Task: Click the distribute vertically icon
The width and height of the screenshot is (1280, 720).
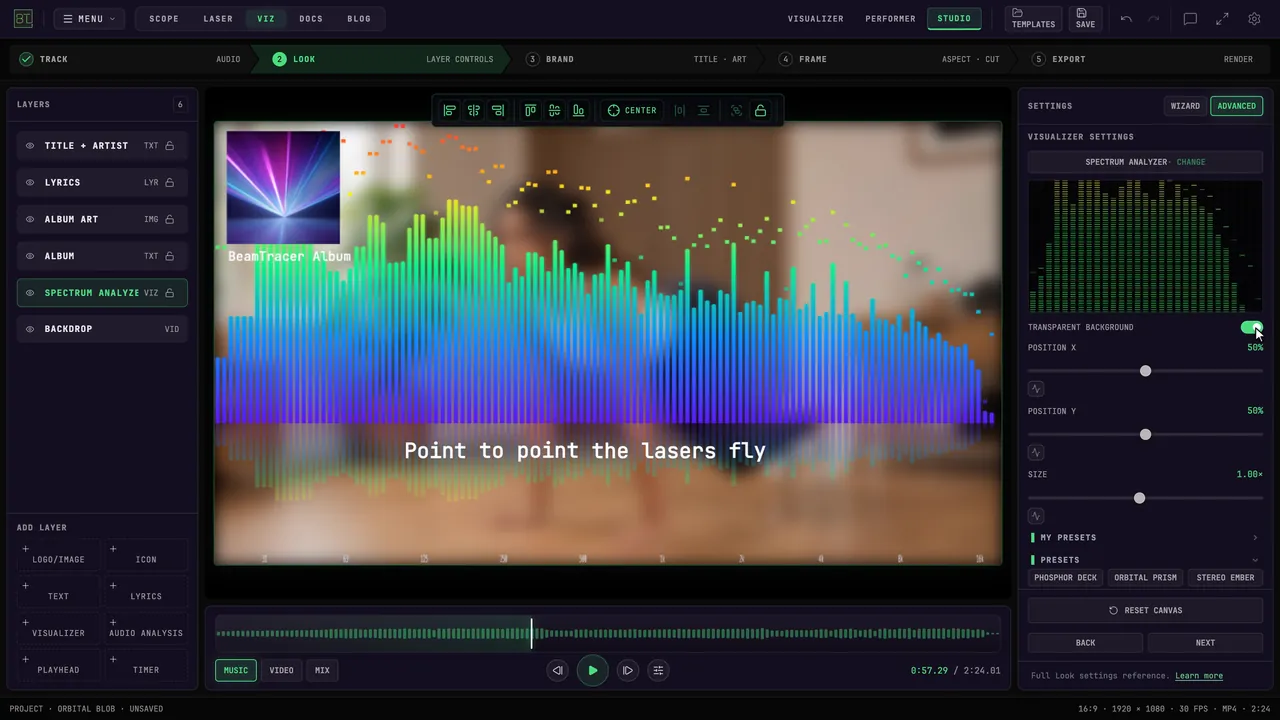Action: [704, 110]
